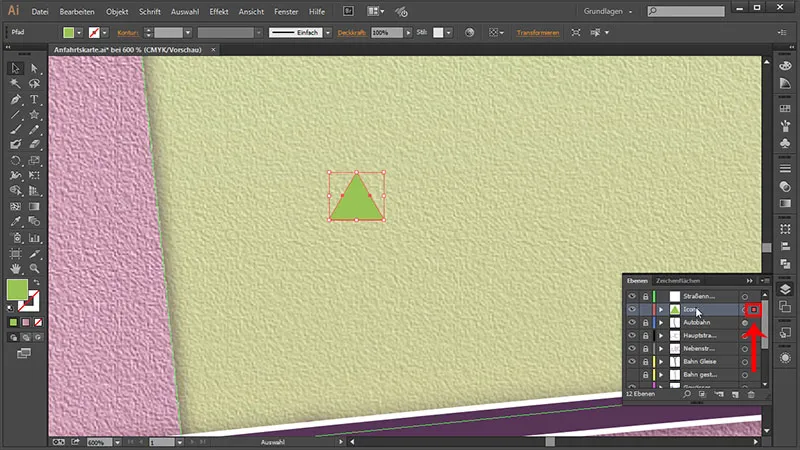
Task: Expand the Icons layer
Action: pyautogui.click(x=661, y=309)
